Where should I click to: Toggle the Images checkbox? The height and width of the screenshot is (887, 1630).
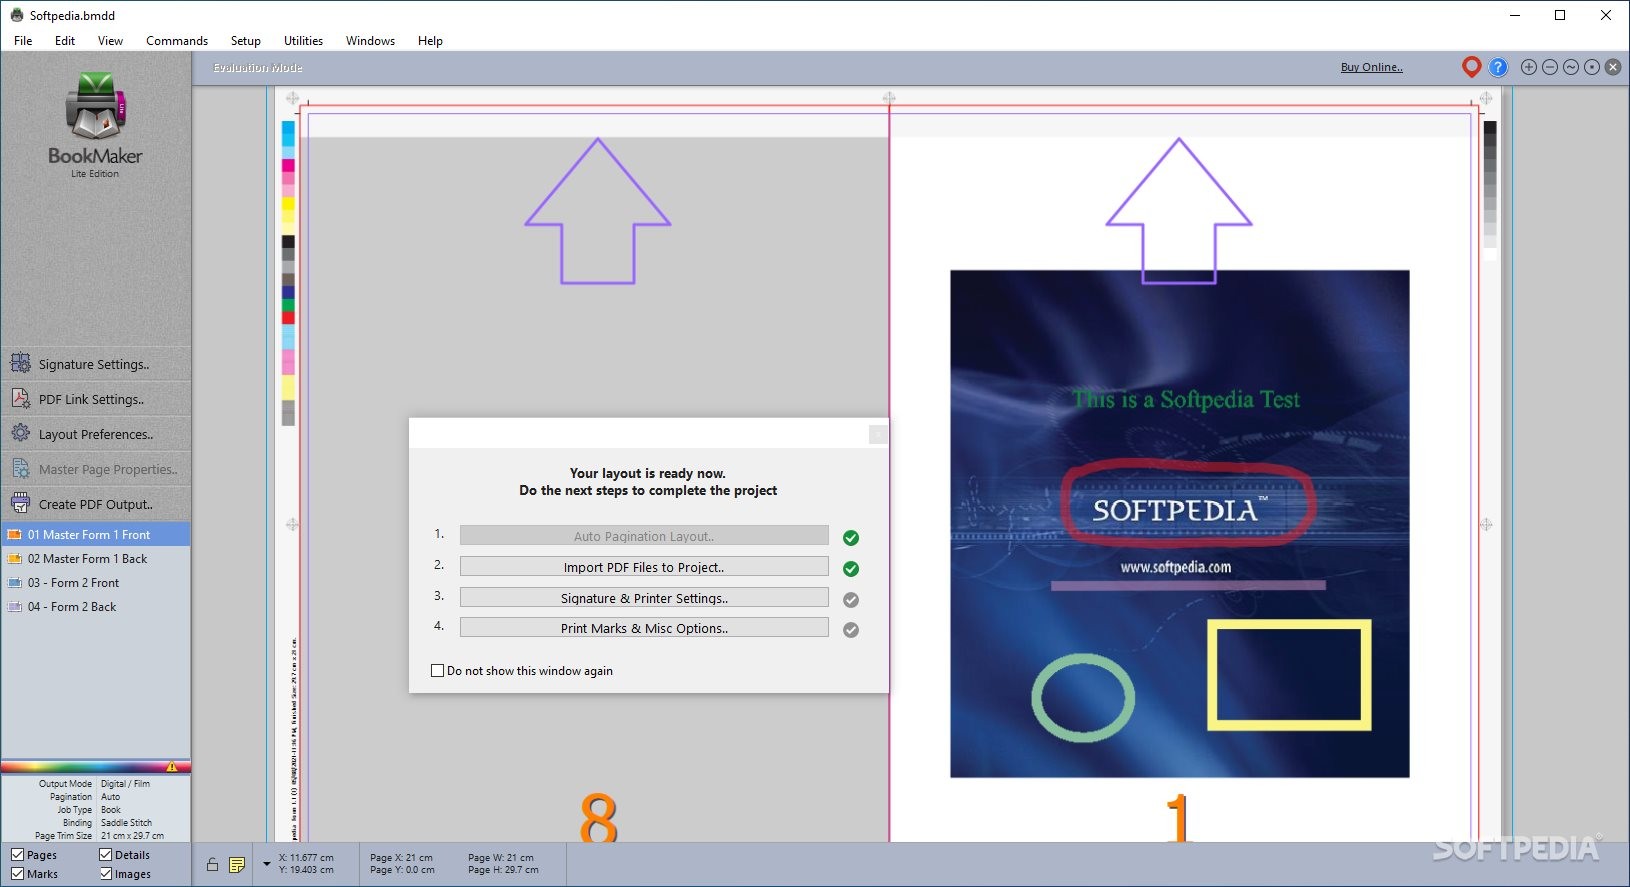coord(105,874)
